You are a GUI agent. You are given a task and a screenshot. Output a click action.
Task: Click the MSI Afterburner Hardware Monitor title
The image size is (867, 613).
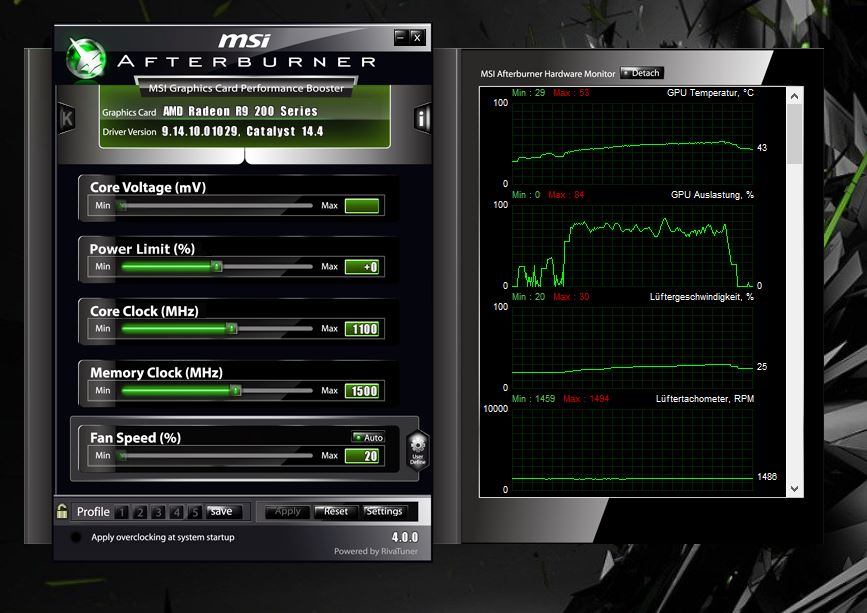point(547,74)
